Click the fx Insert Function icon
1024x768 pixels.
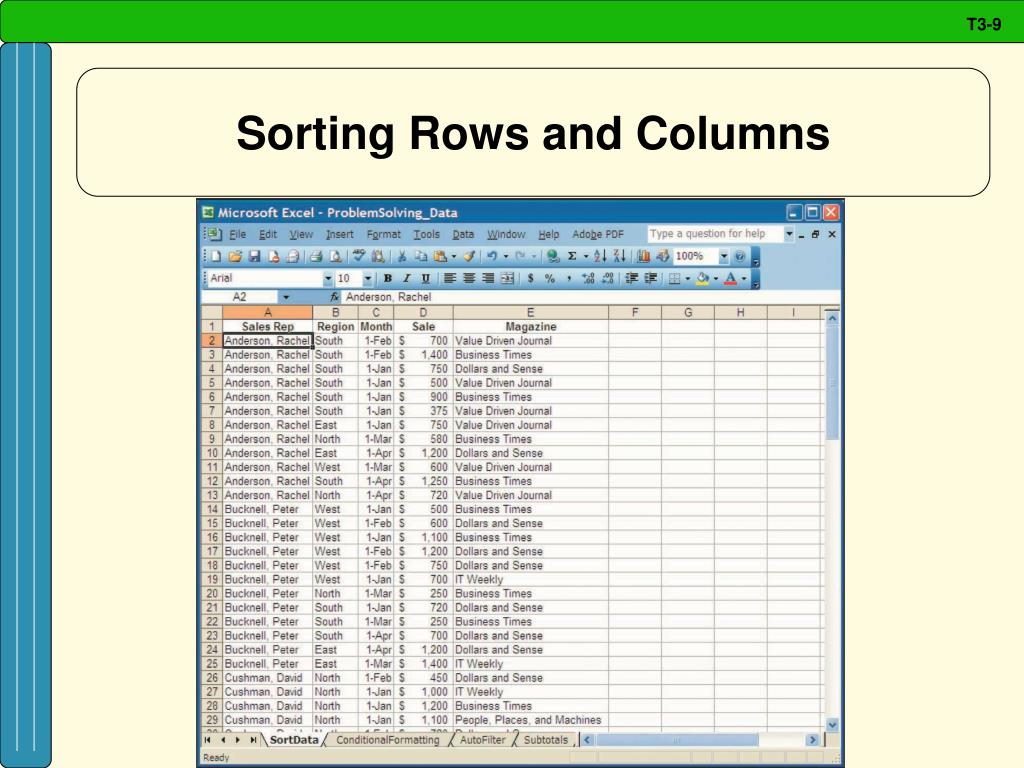coord(334,297)
